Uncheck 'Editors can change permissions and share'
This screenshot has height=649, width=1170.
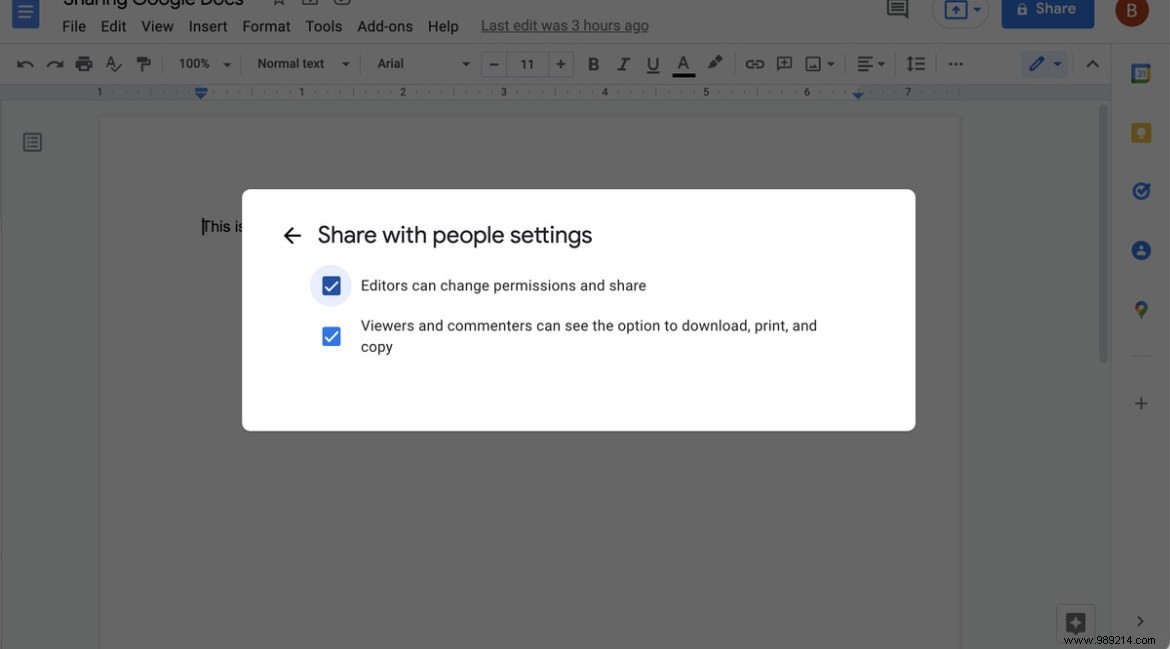331,285
